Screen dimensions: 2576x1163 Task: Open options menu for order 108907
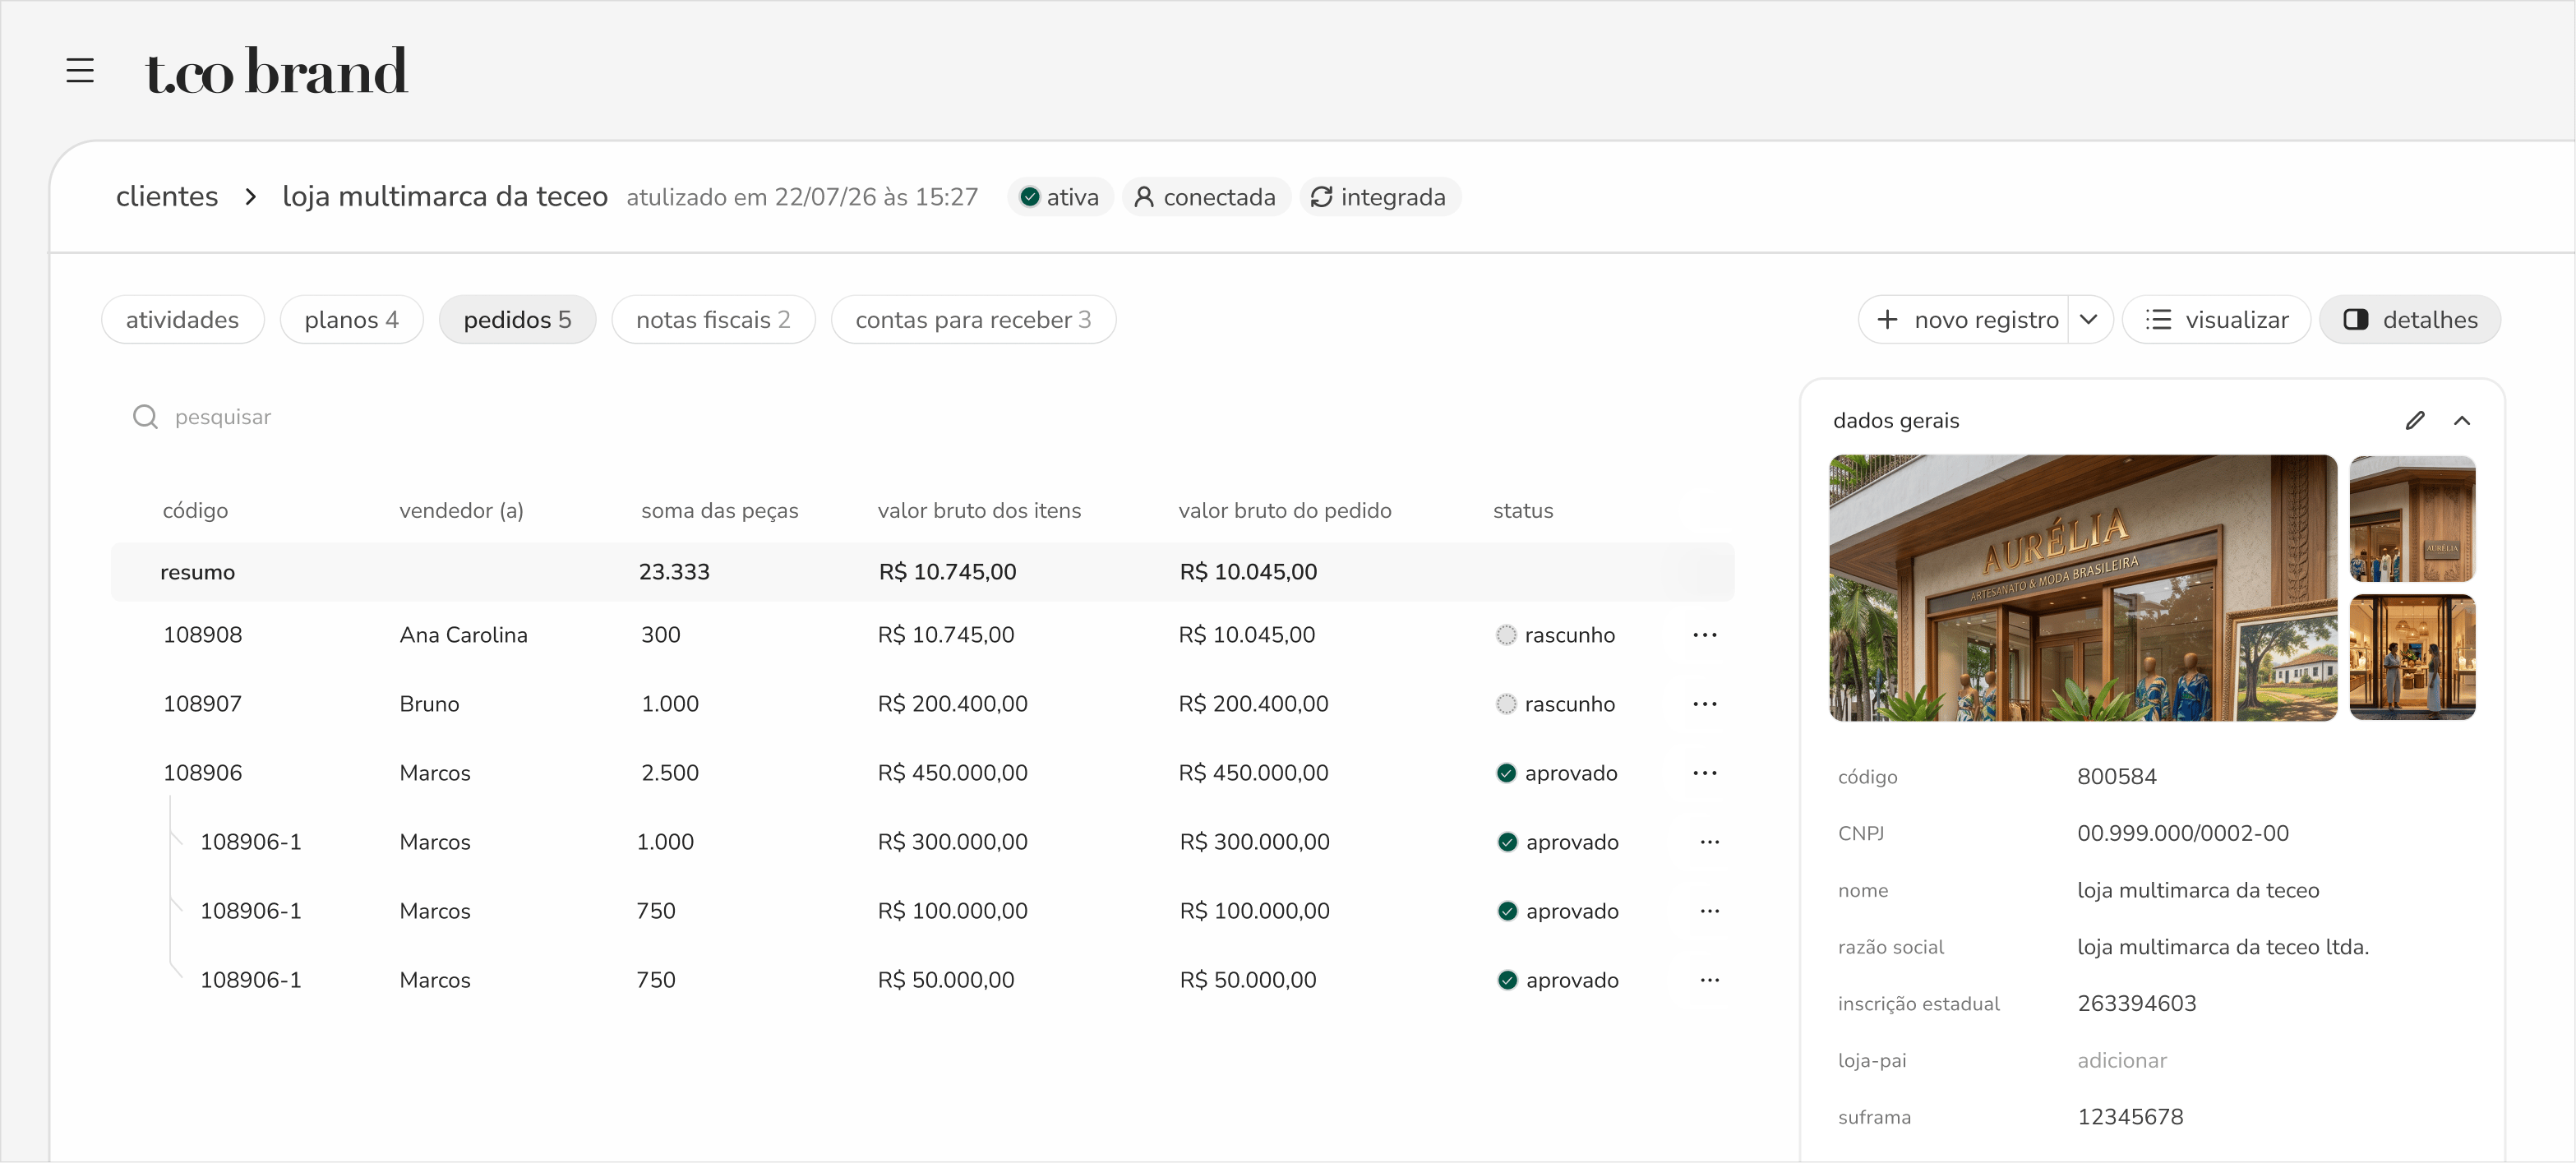click(1705, 704)
